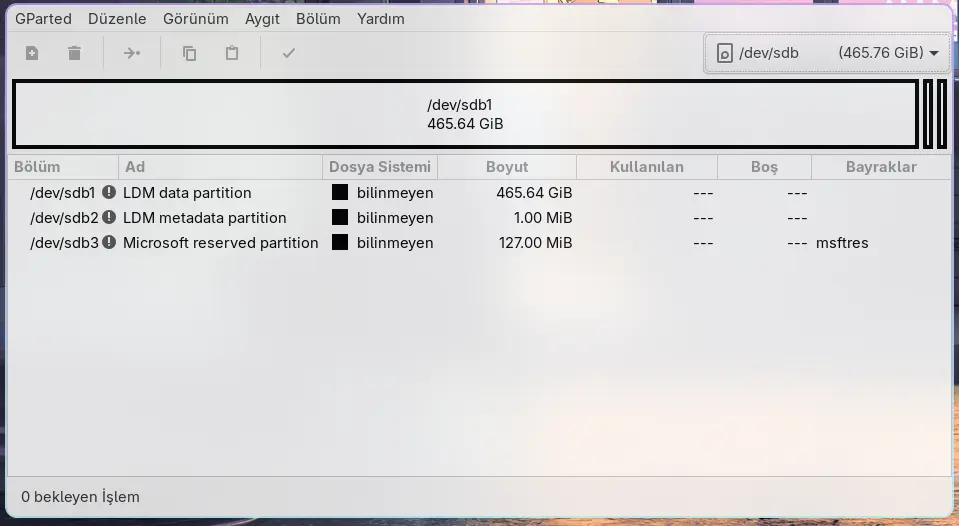Open the Aygıt menu
This screenshot has height=526, width=959.
pos(262,19)
